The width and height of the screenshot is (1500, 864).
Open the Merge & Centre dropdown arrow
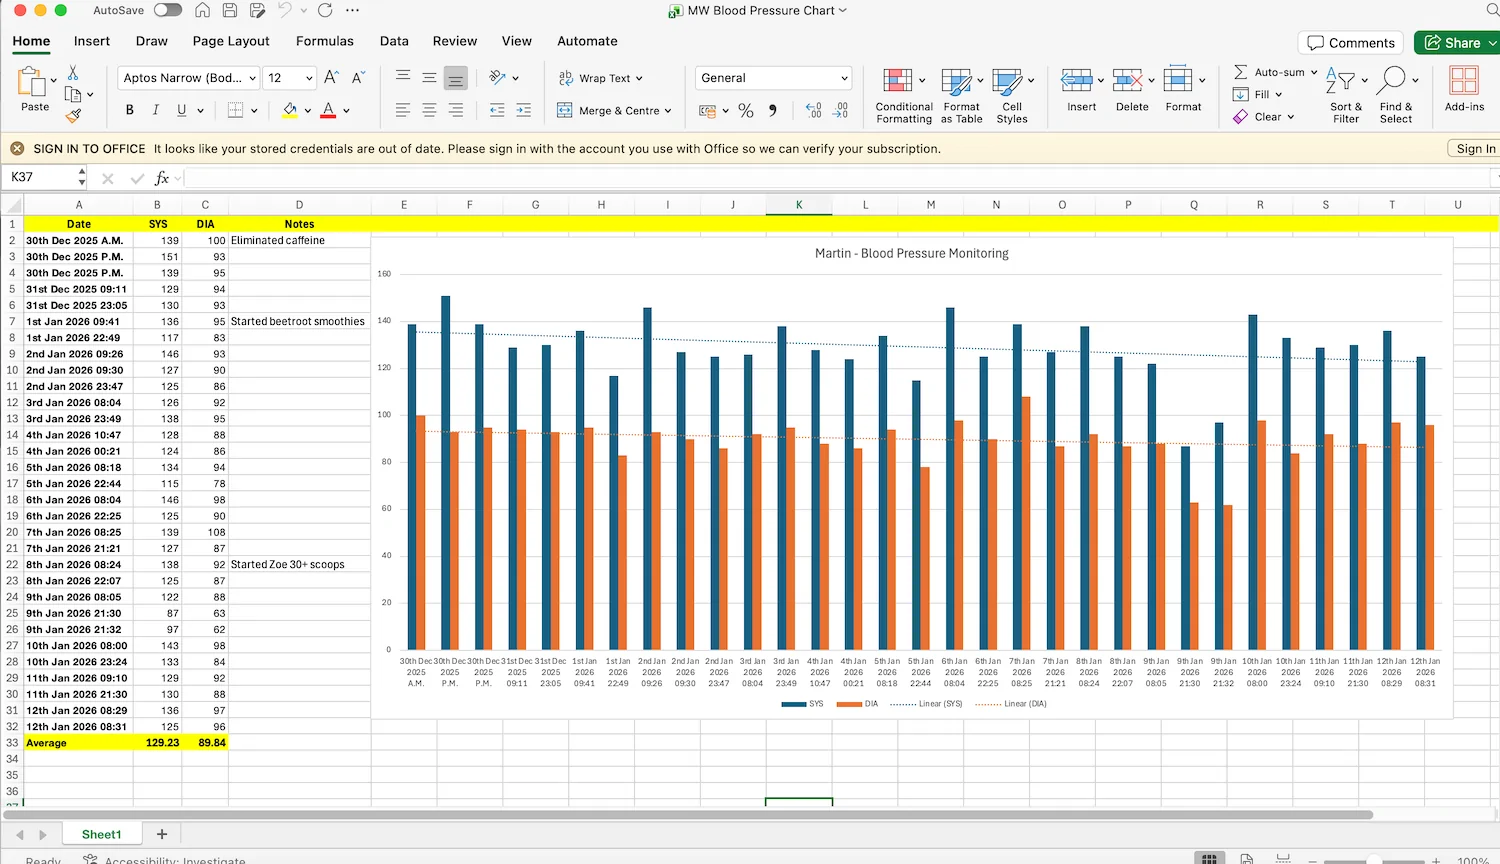tap(667, 111)
